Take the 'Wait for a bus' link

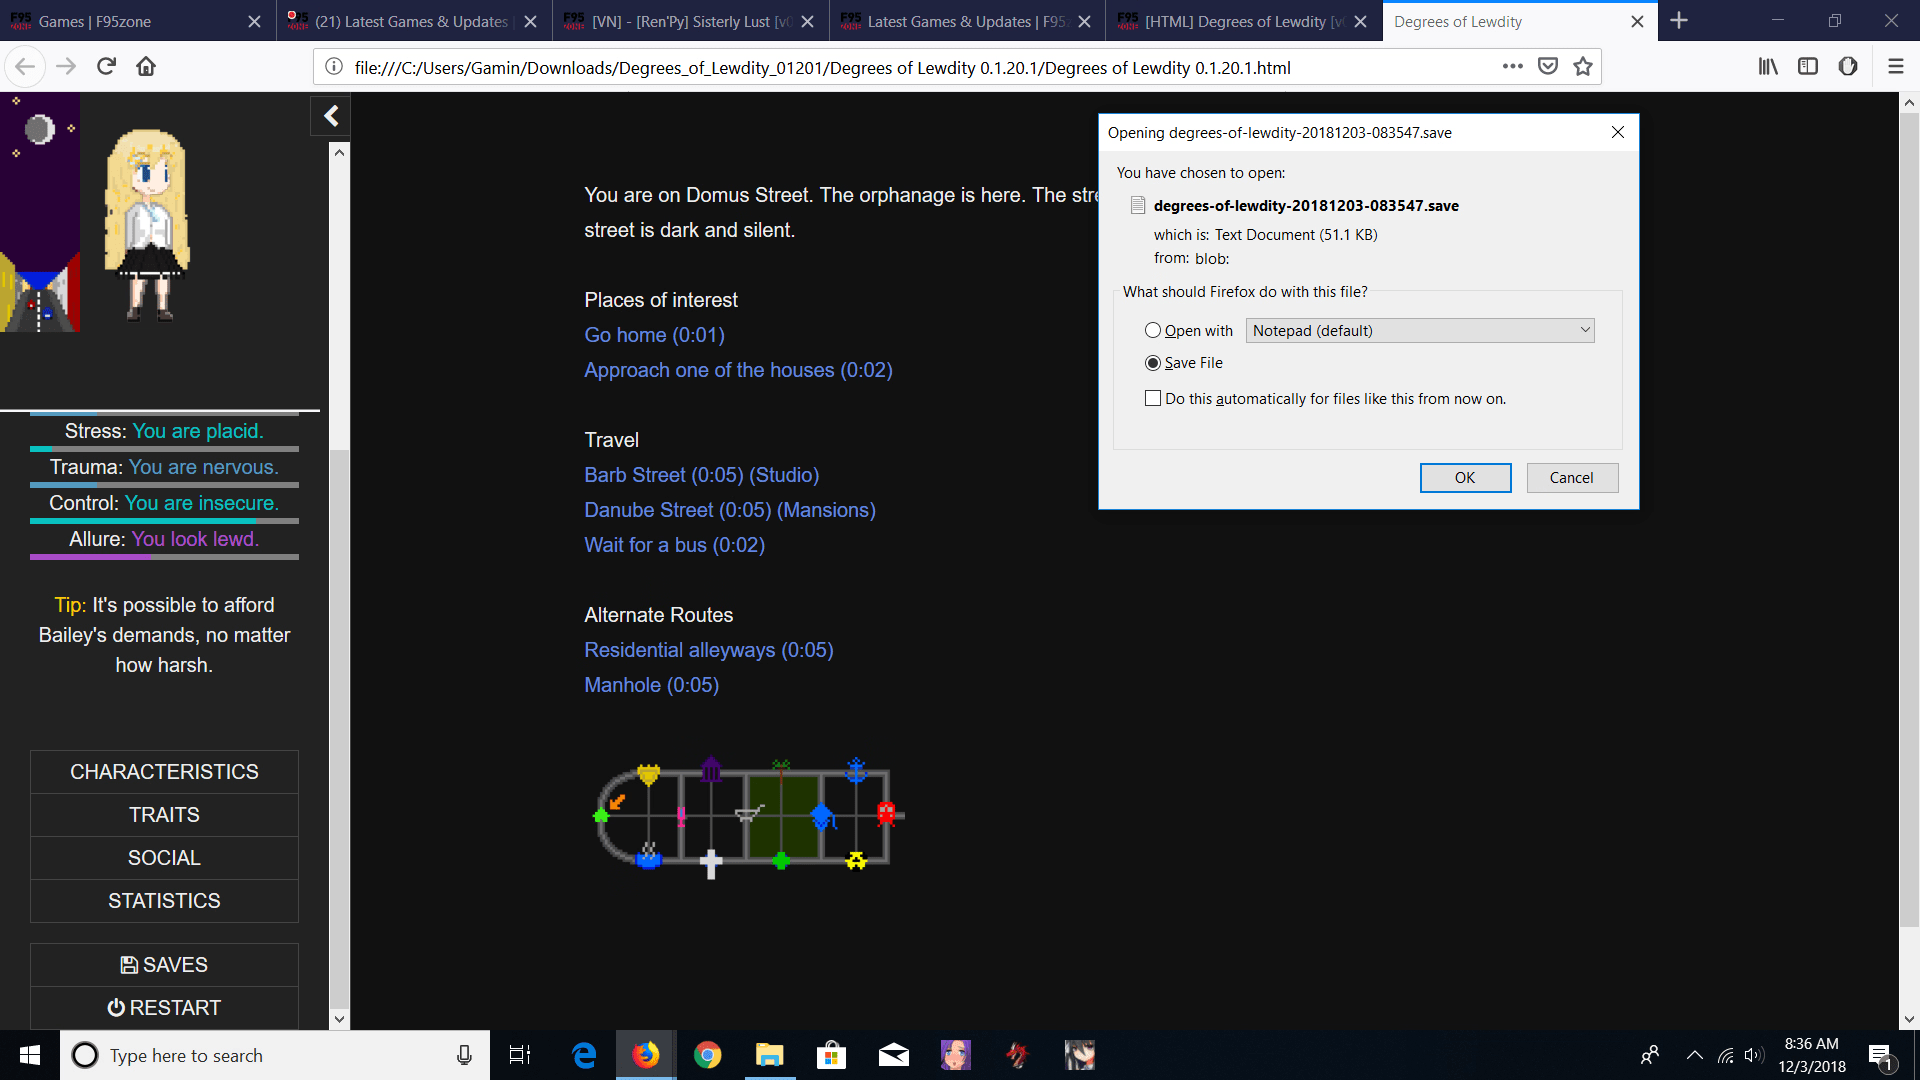(674, 545)
